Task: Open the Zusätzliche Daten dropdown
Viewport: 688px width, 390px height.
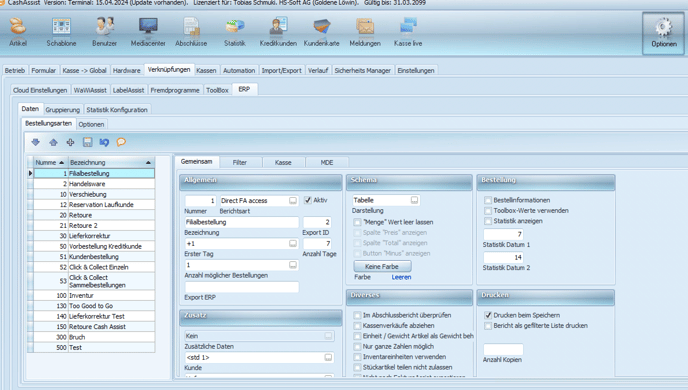Action: pyautogui.click(x=328, y=336)
